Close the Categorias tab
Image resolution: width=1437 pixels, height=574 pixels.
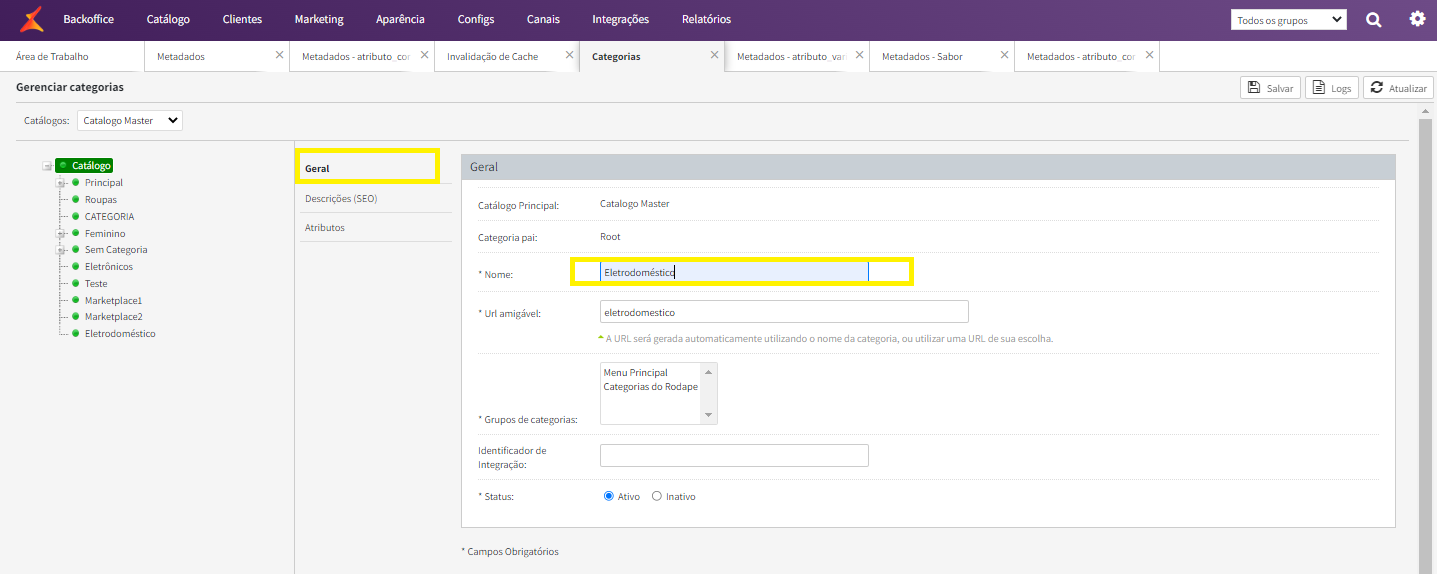tap(714, 55)
